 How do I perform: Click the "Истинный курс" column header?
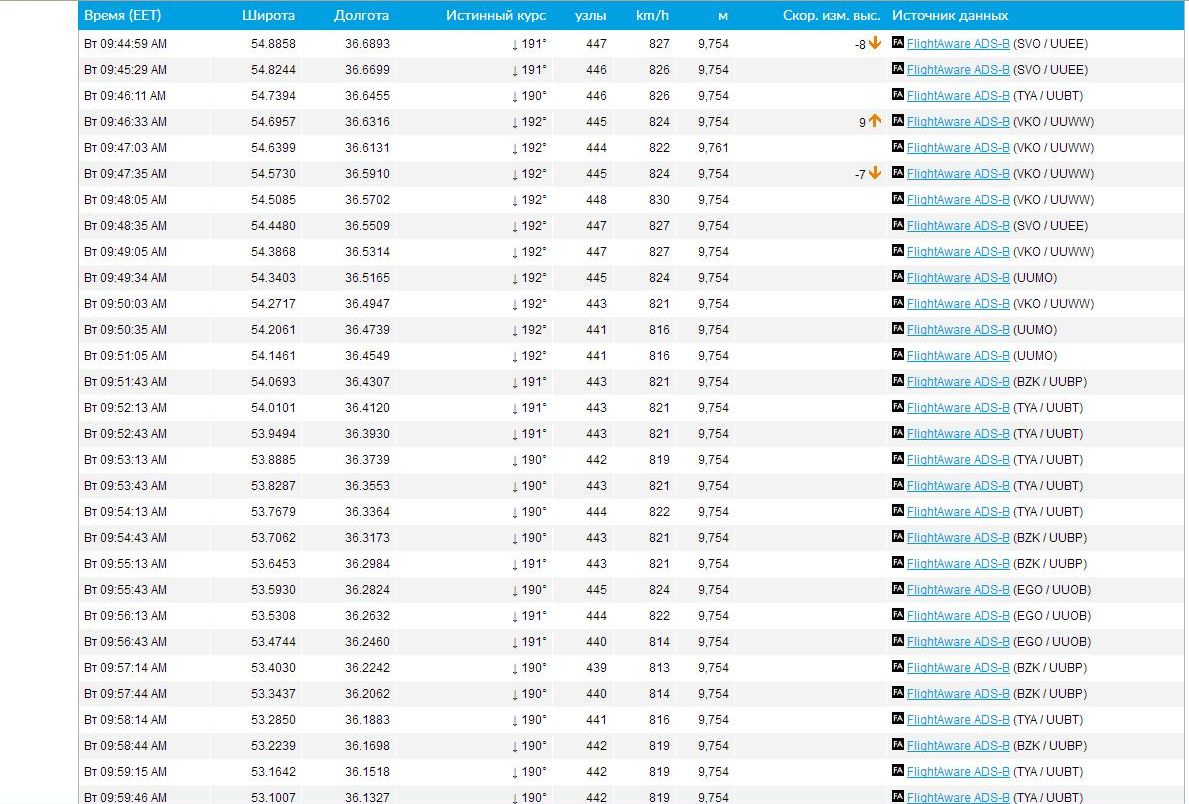496,16
